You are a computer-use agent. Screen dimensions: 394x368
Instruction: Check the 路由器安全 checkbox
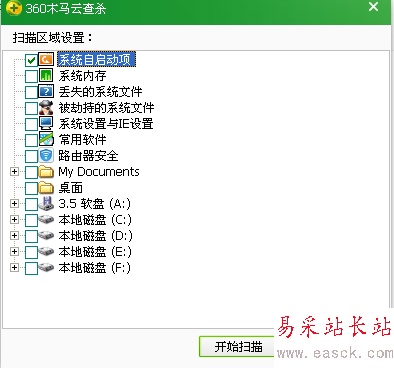point(31,156)
